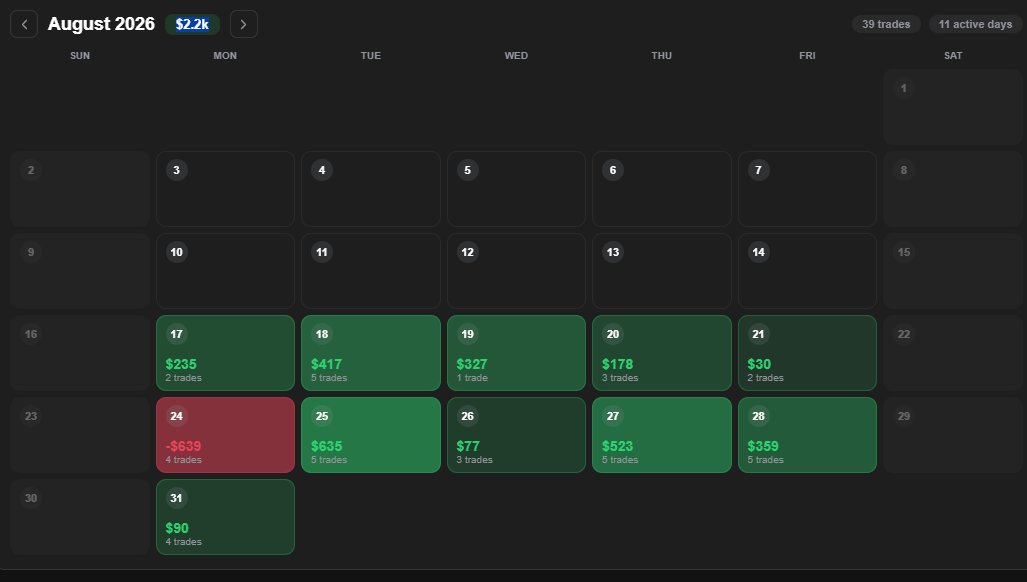Click the $30 profit value
The width and height of the screenshot is (1027, 582).
coord(759,364)
